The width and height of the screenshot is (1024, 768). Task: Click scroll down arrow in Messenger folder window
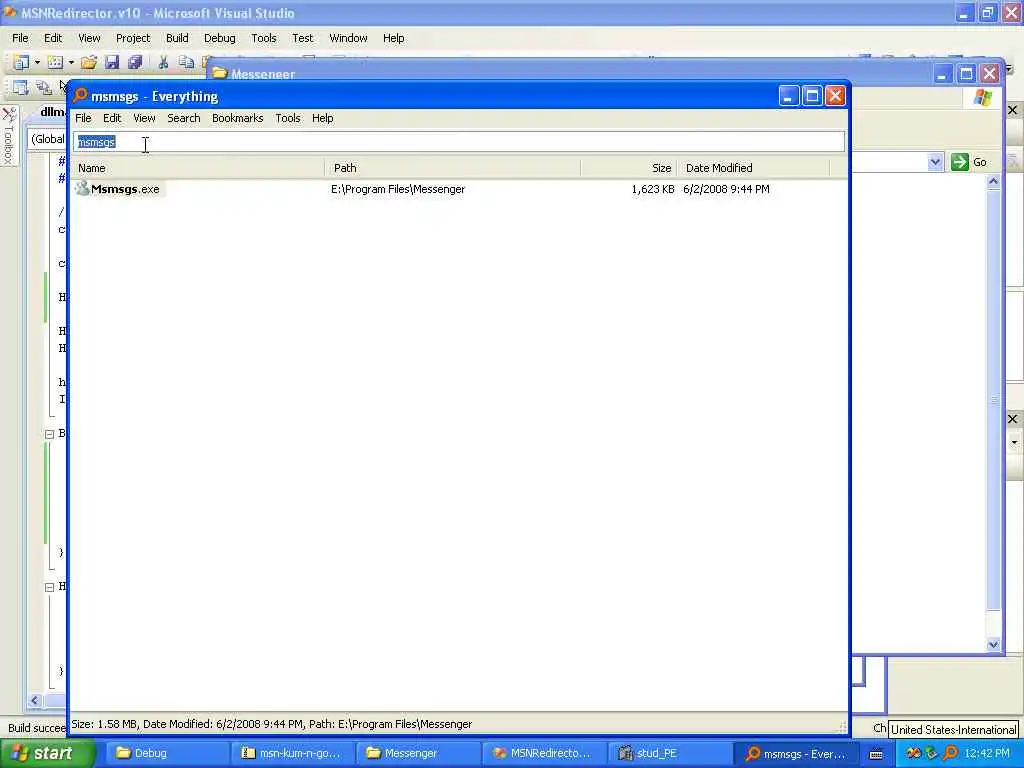[993, 645]
